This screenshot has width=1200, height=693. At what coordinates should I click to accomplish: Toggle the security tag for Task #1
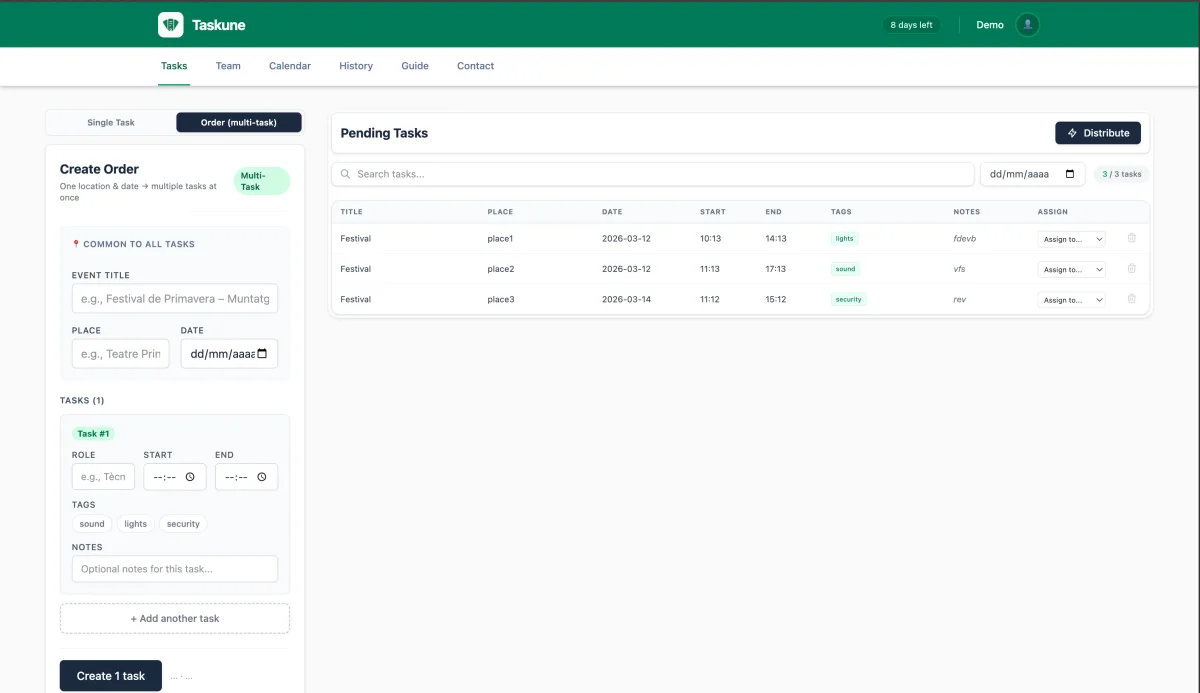pyautogui.click(x=182, y=523)
